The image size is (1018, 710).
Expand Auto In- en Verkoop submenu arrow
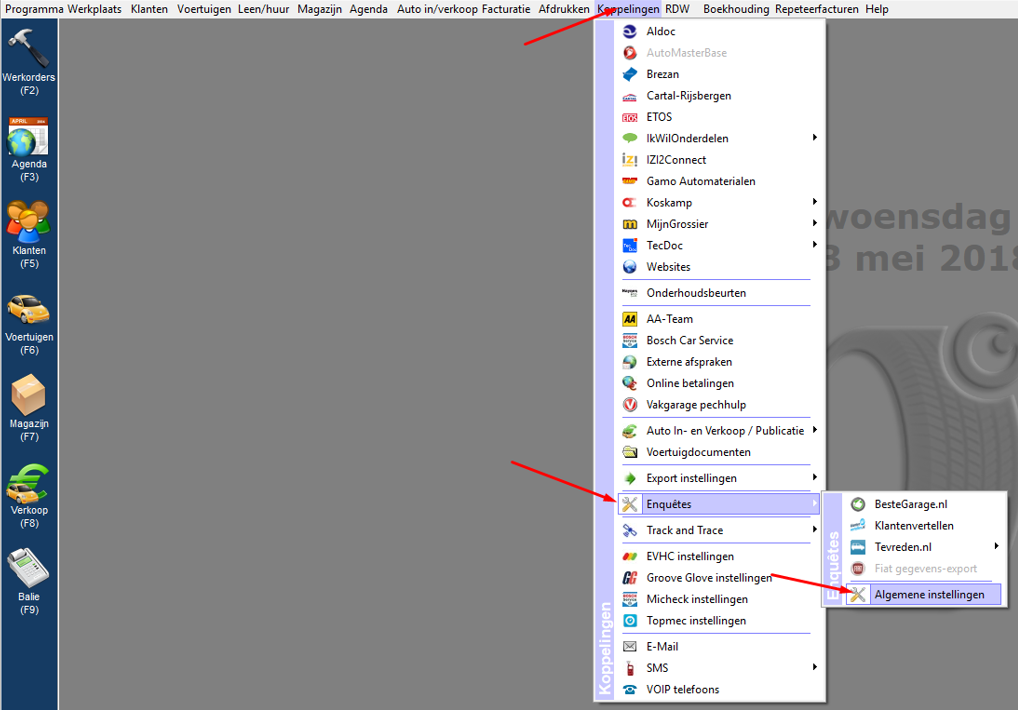[814, 430]
